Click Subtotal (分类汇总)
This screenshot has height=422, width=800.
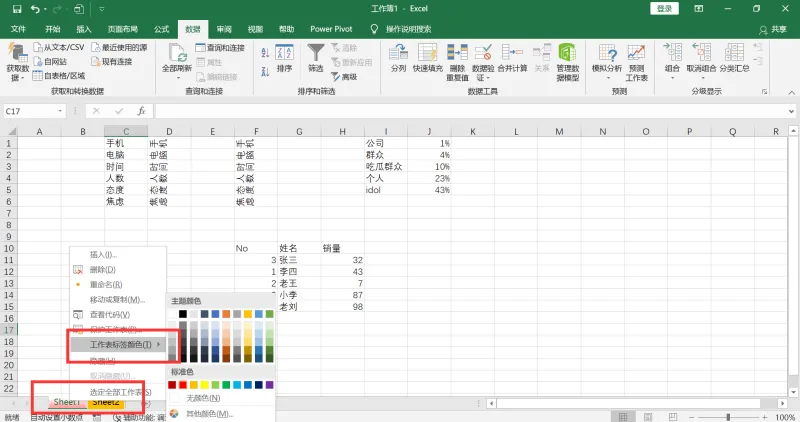click(734, 58)
